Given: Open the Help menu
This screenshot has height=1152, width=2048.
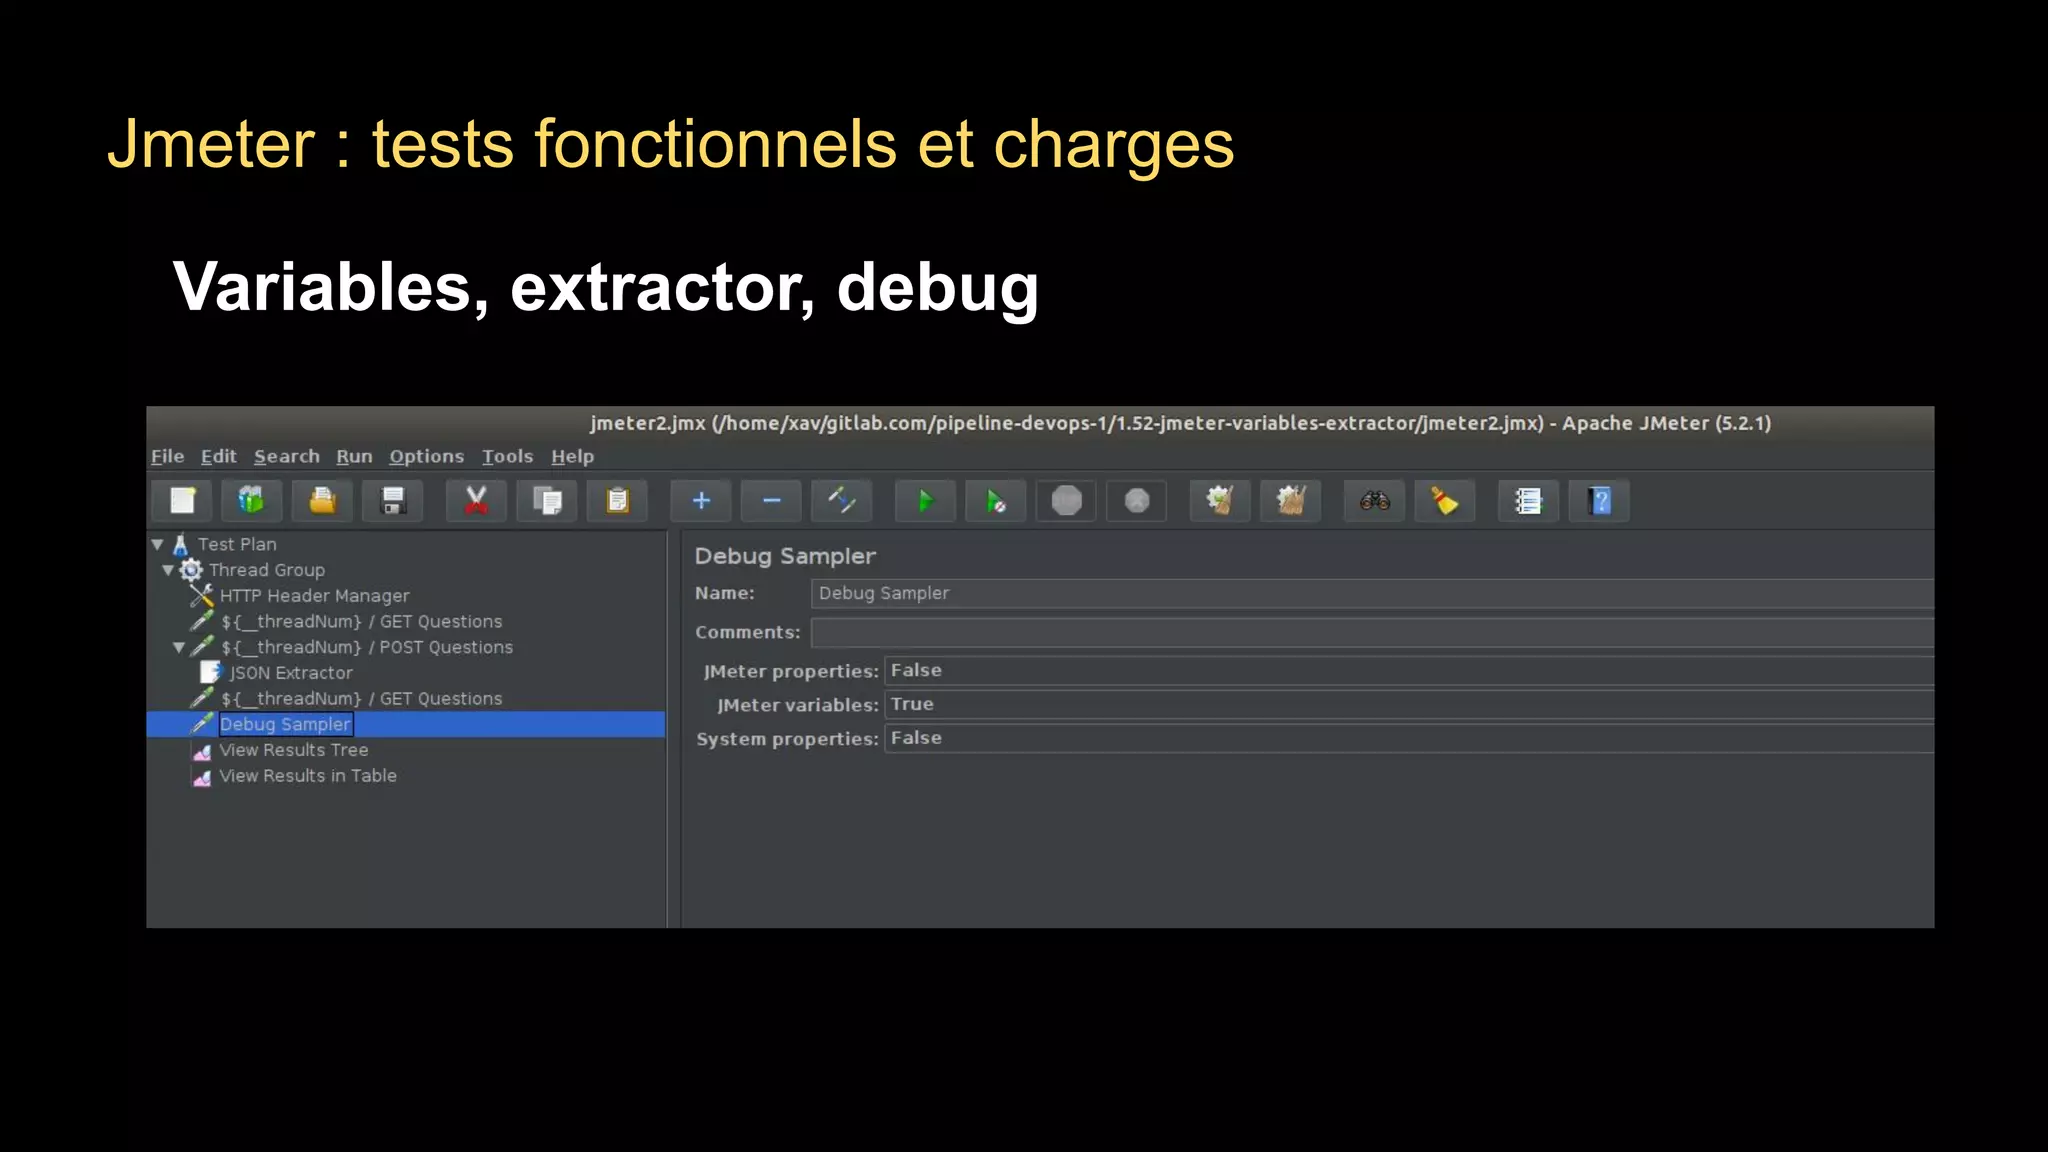Looking at the screenshot, I should click(x=573, y=457).
